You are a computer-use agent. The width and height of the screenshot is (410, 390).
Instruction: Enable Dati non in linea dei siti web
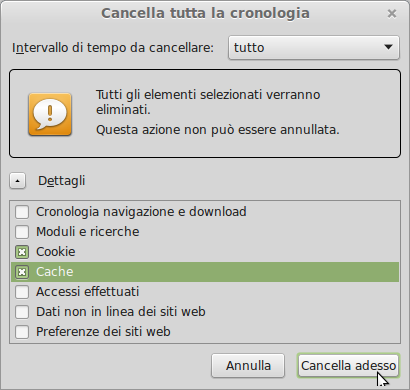[x=22, y=312]
